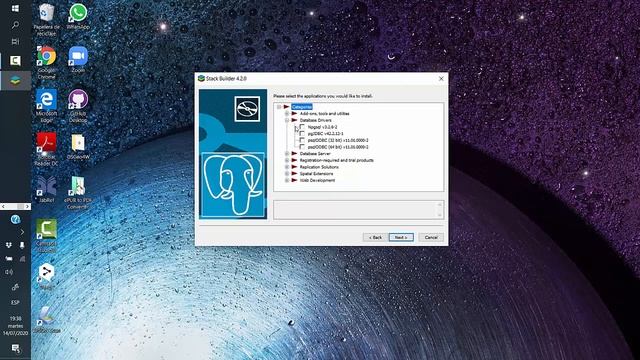This screenshot has height=360, width=640.
Task: Launch the Camtasia desktop shortcut
Action: [x=47, y=236]
